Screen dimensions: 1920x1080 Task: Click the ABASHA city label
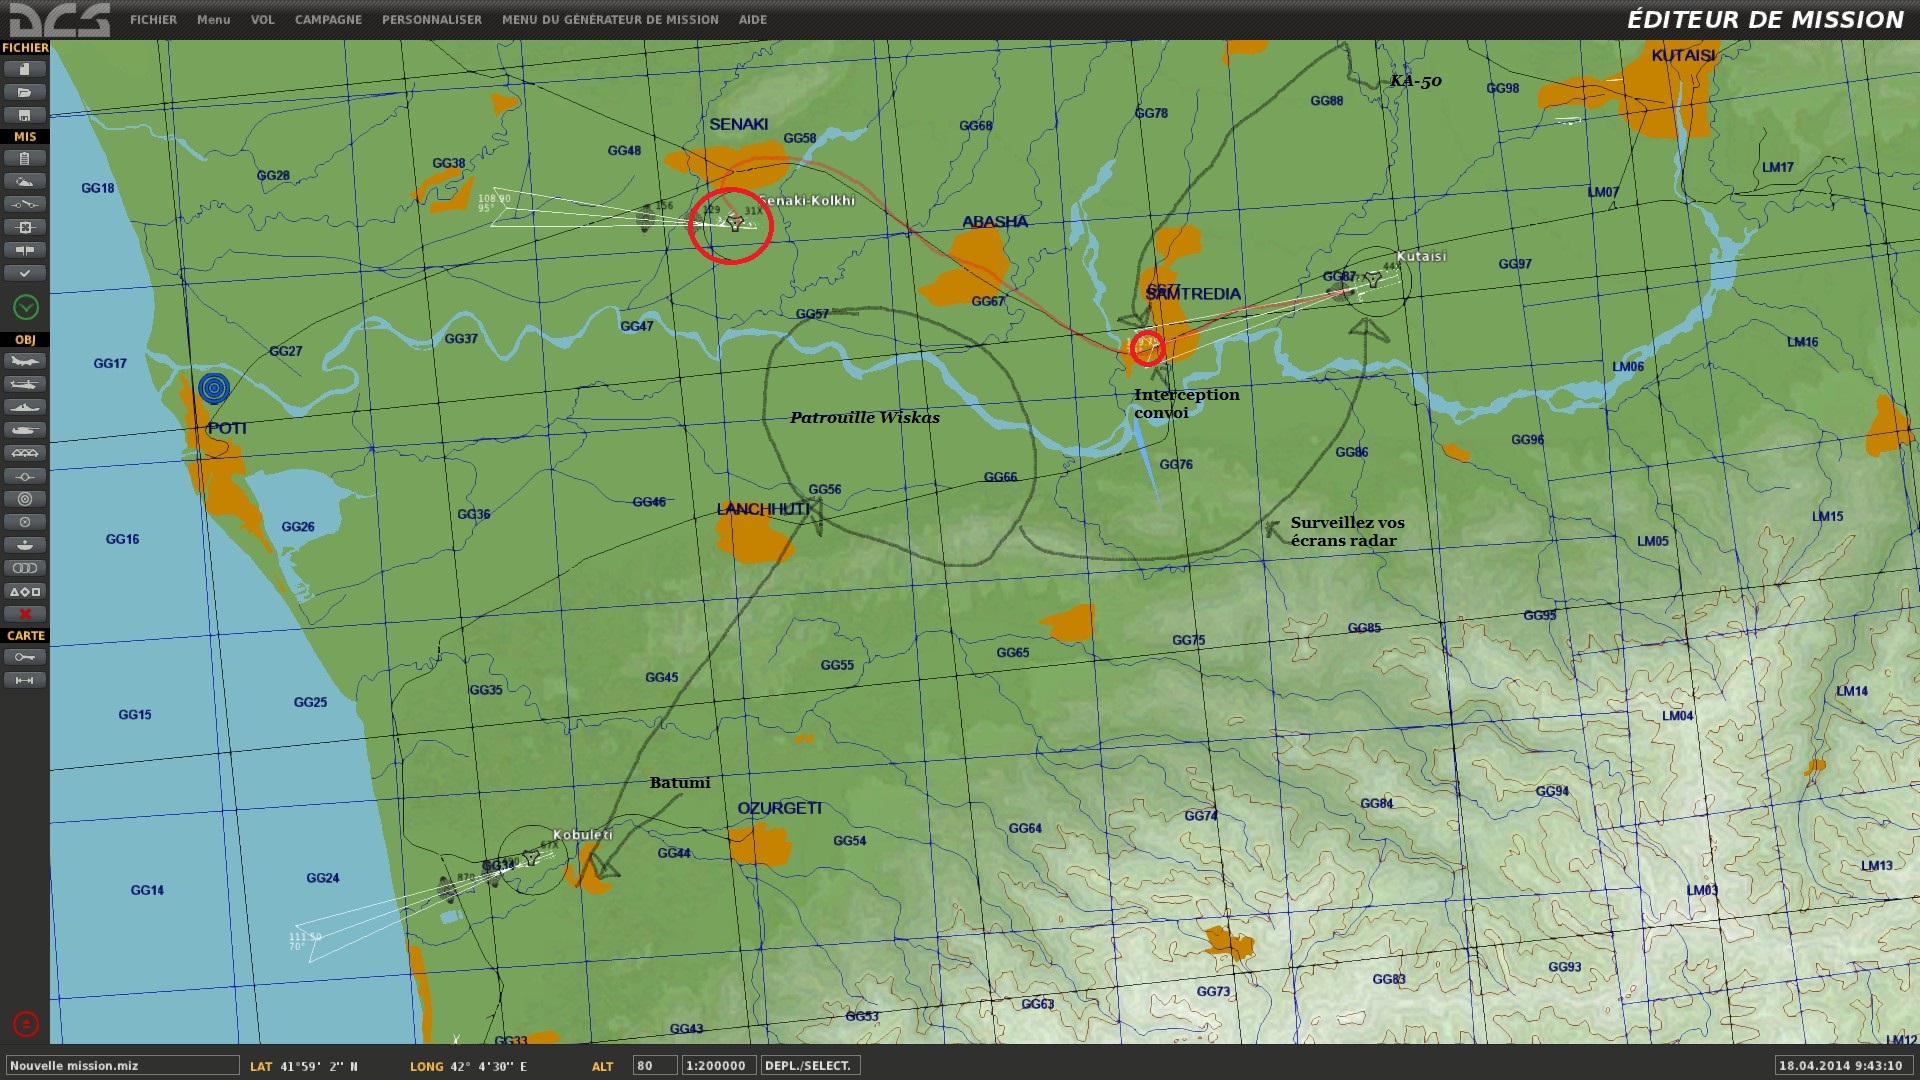995,222
